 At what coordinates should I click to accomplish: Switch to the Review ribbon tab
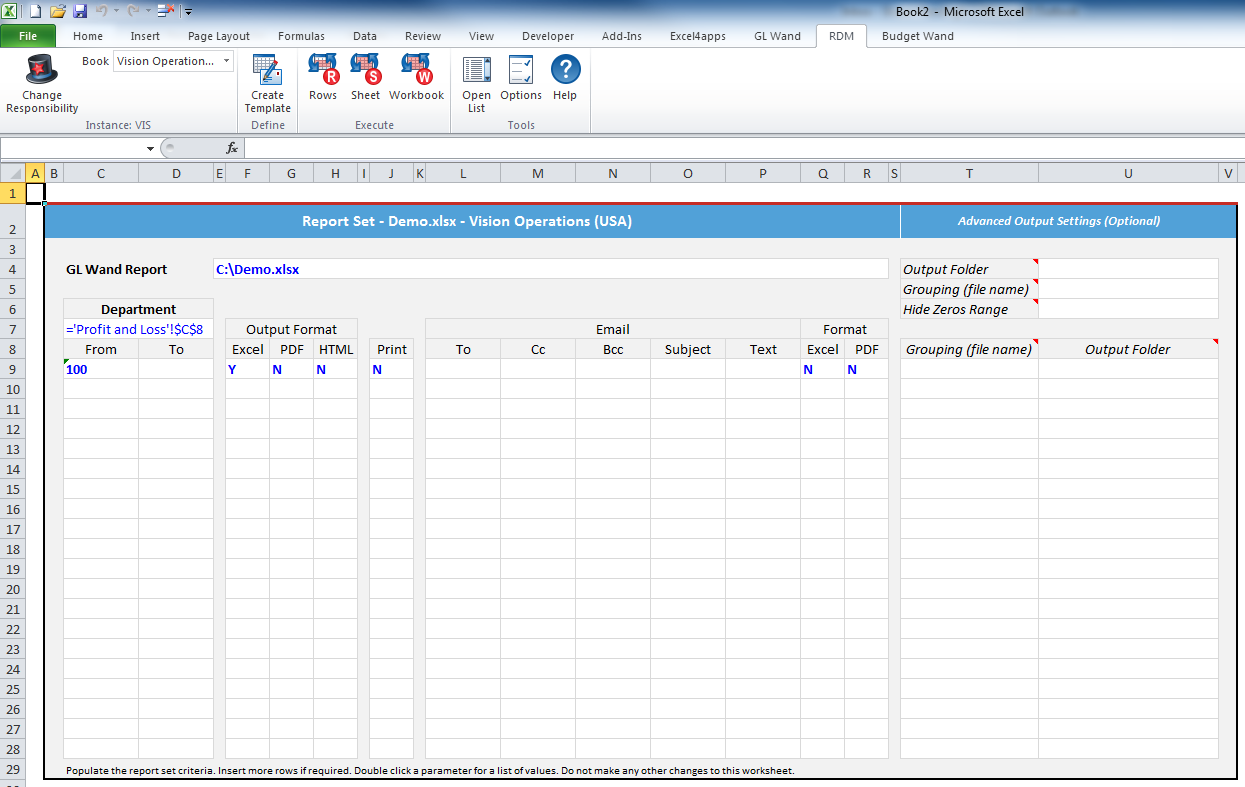423,36
